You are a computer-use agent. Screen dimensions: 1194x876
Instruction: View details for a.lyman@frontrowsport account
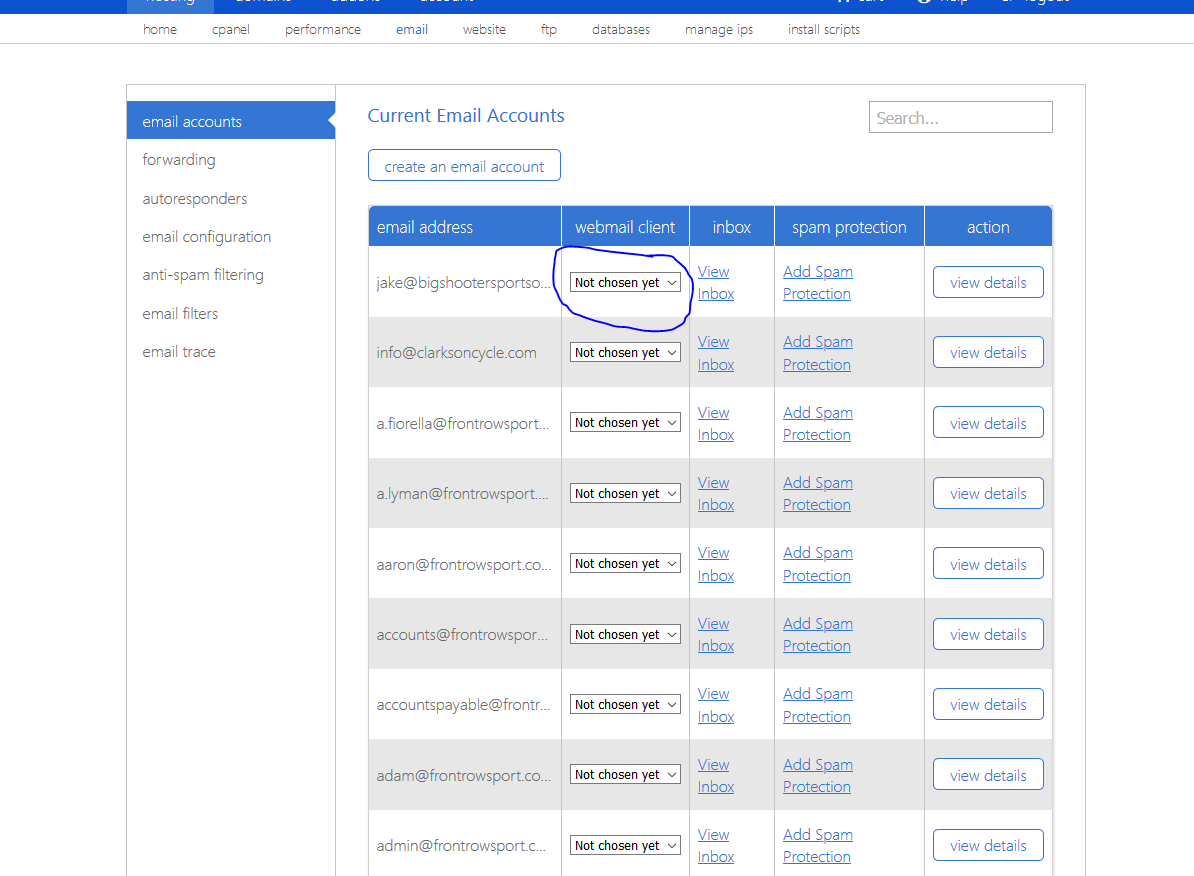(x=987, y=494)
